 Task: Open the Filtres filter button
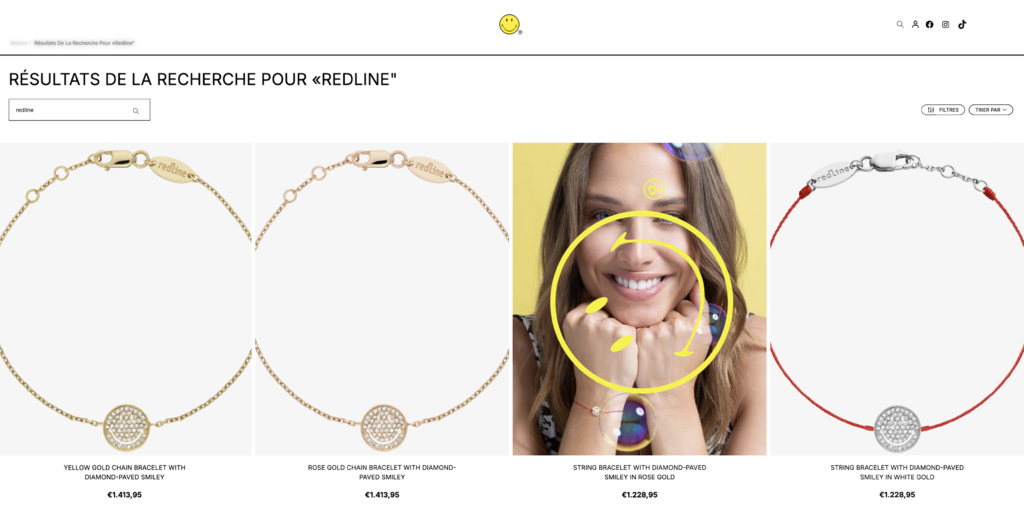pos(942,110)
